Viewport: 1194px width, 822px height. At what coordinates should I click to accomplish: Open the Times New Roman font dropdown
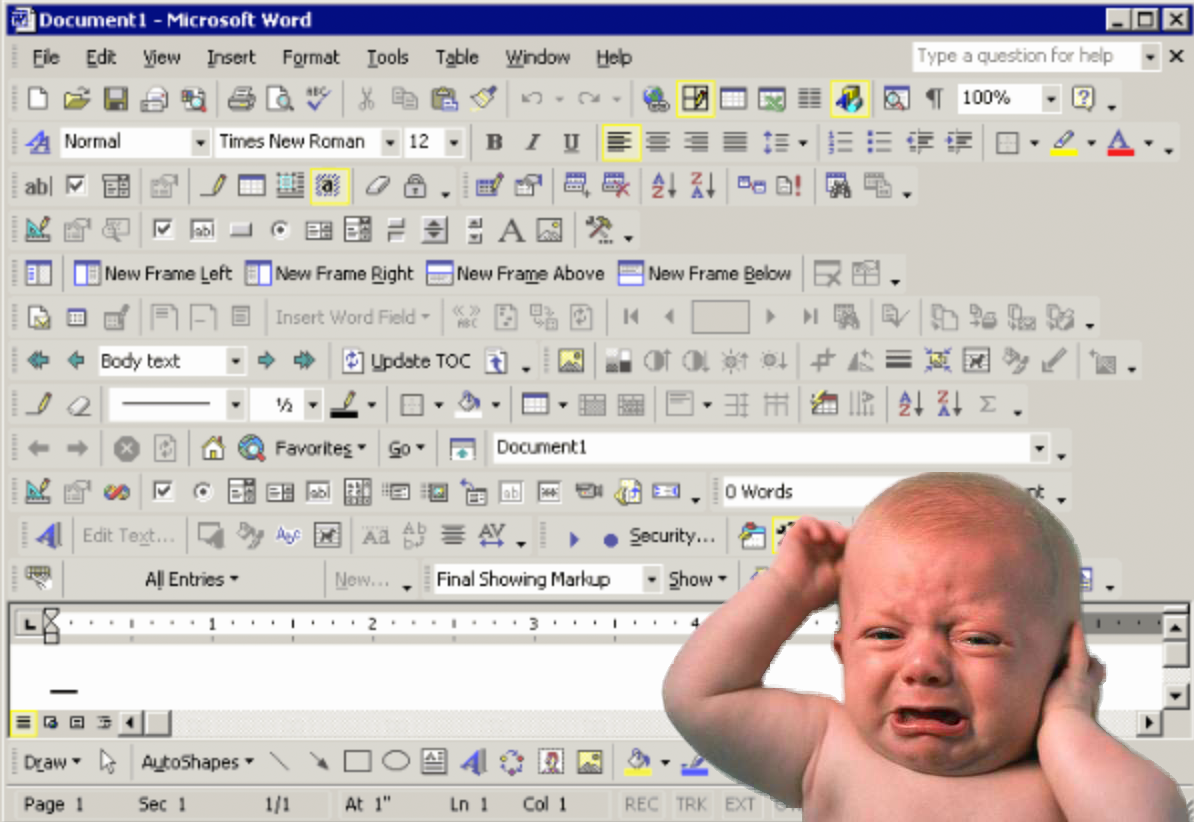pos(390,143)
